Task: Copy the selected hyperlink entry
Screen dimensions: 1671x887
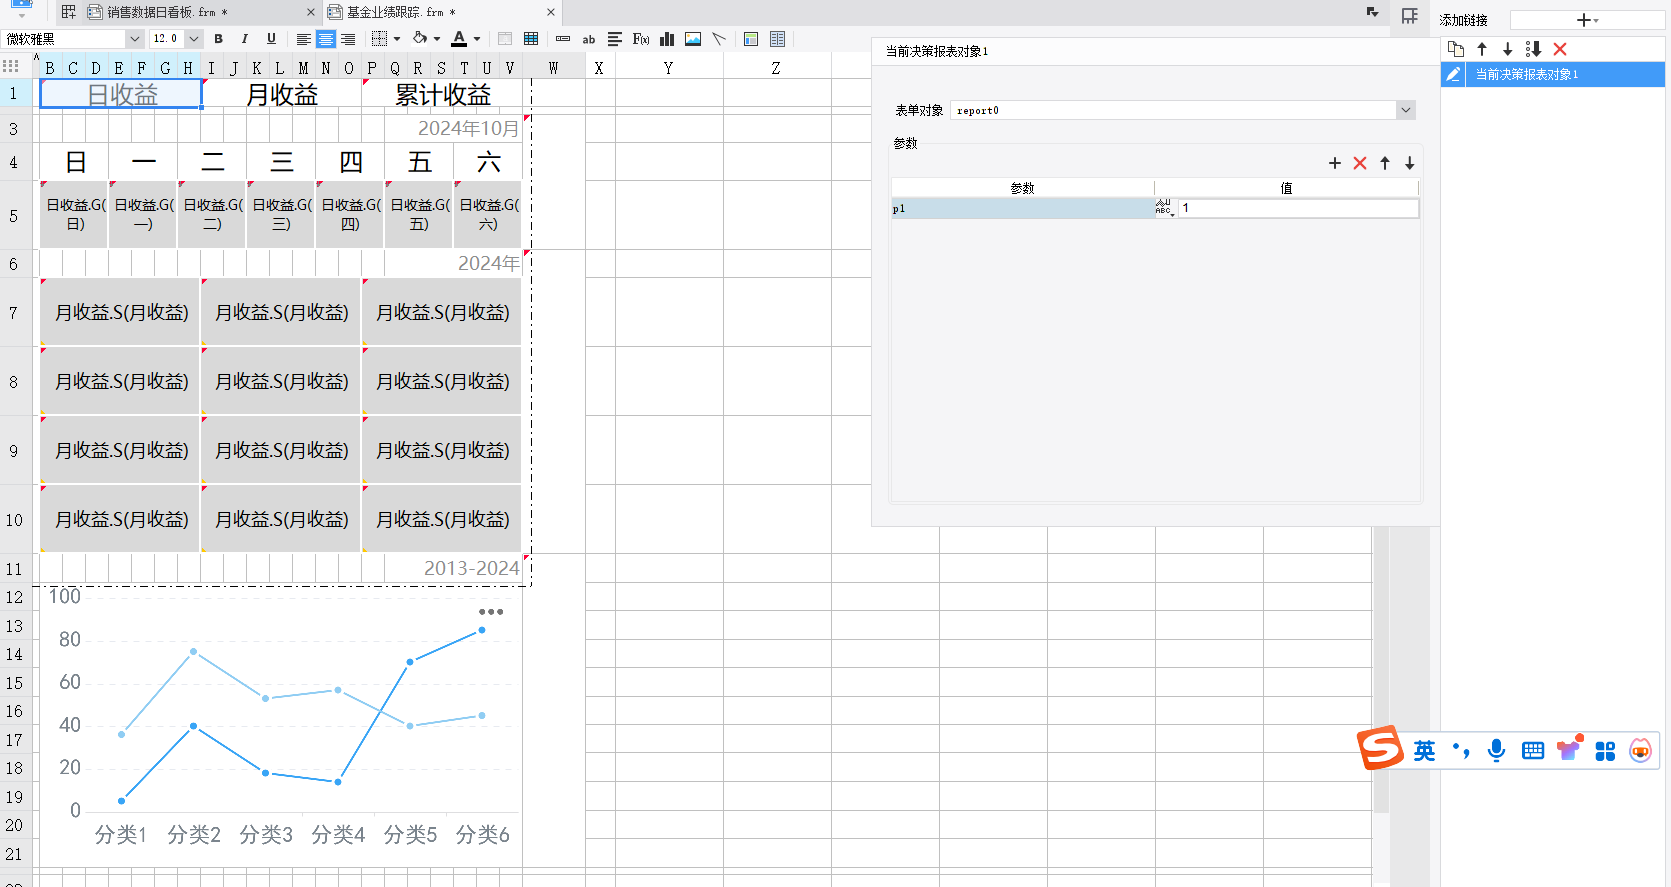Action: pos(1456,49)
